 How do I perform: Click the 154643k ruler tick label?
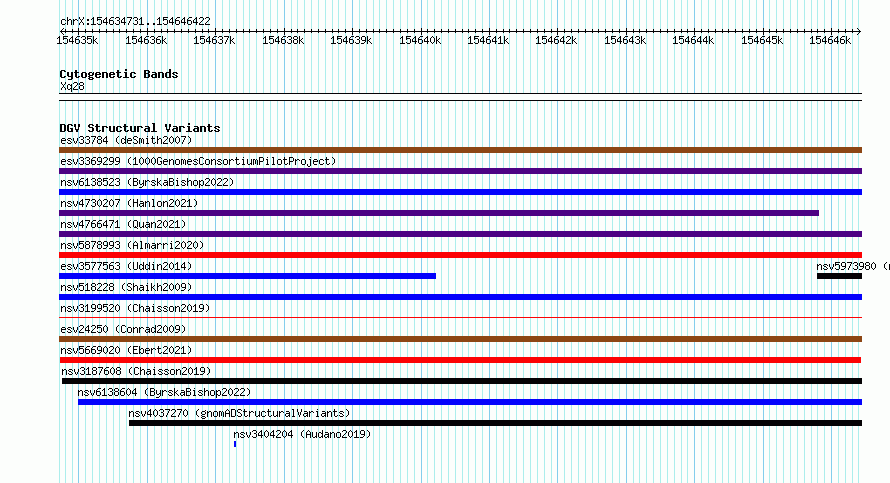tap(625, 40)
